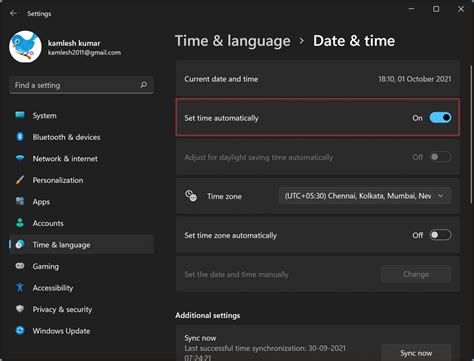Click the Time zone clock globe icon
The image size is (474, 361).
coord(191,196)
